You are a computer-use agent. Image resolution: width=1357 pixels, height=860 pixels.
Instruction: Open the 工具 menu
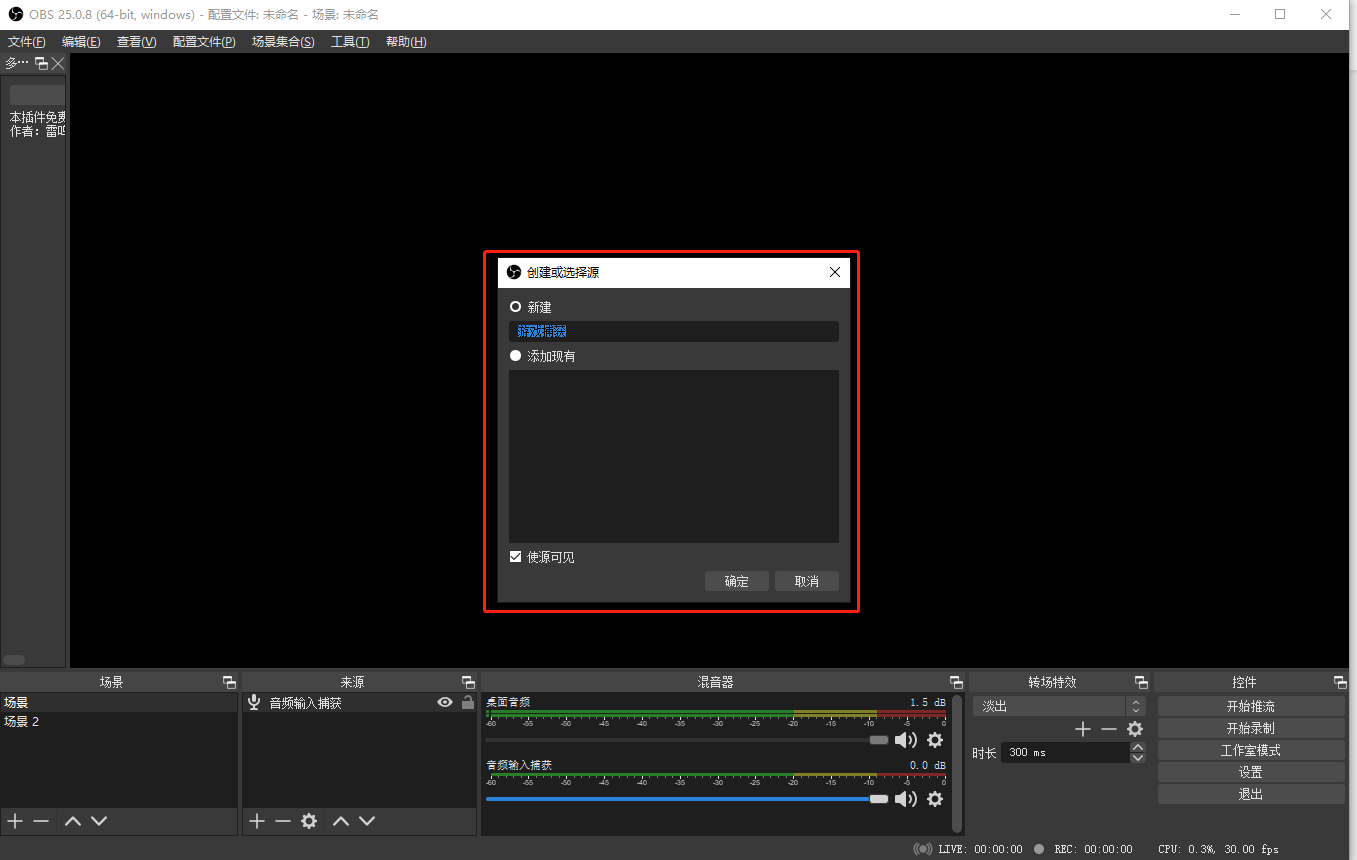point(350,42)
